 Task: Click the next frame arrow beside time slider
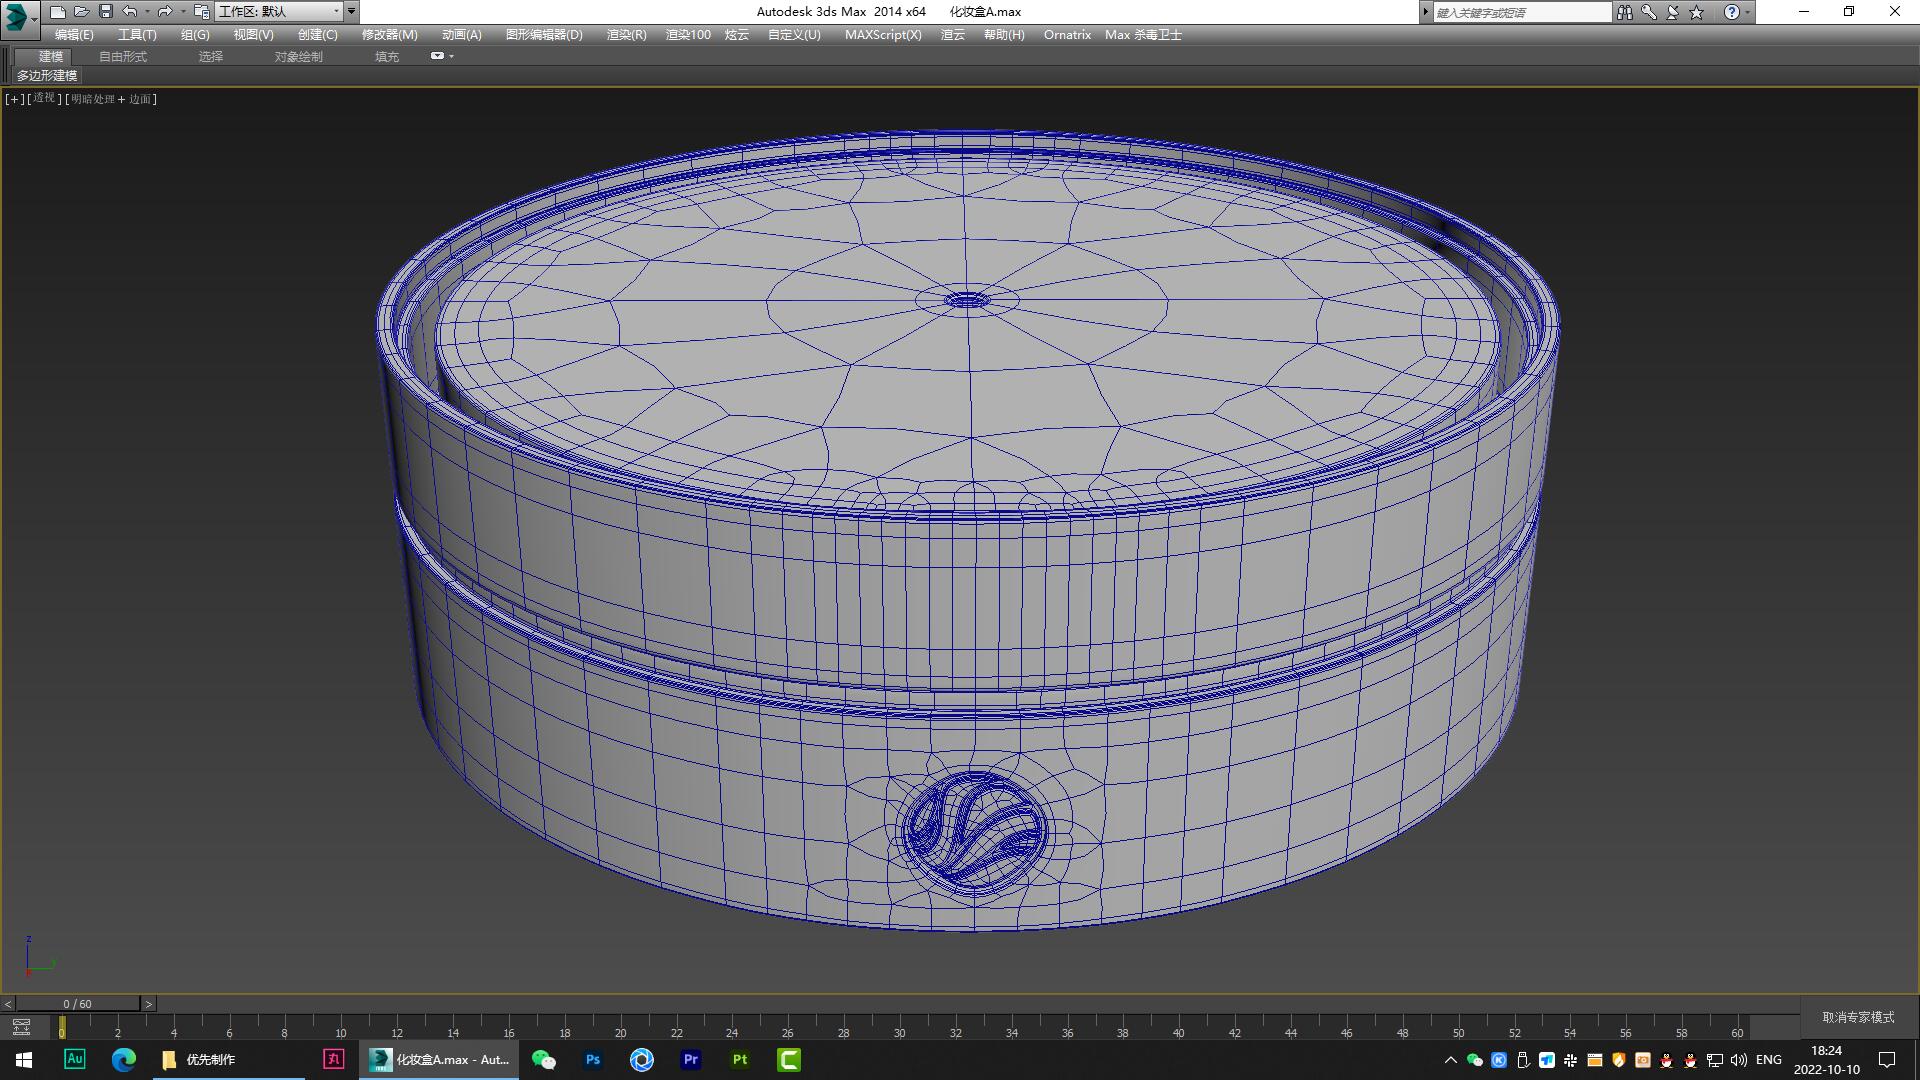(x=148, y=1003)
